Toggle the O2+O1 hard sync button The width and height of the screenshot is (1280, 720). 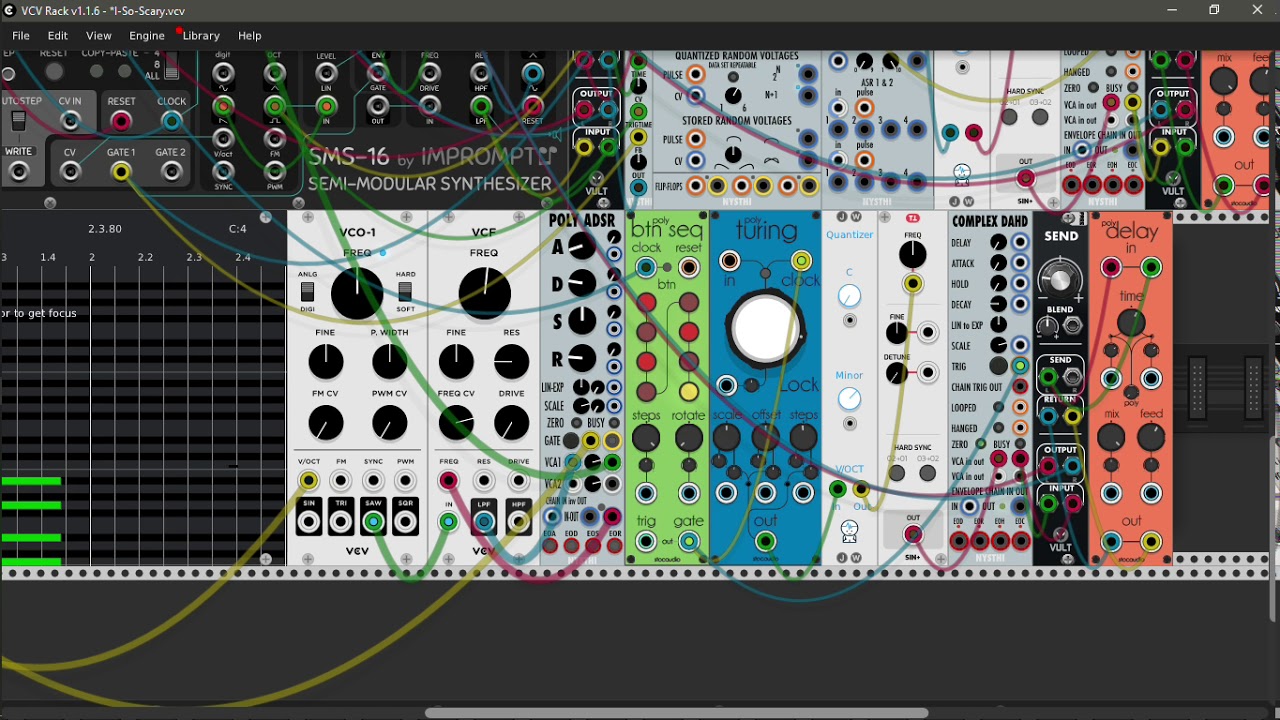(x=897, y=473)
